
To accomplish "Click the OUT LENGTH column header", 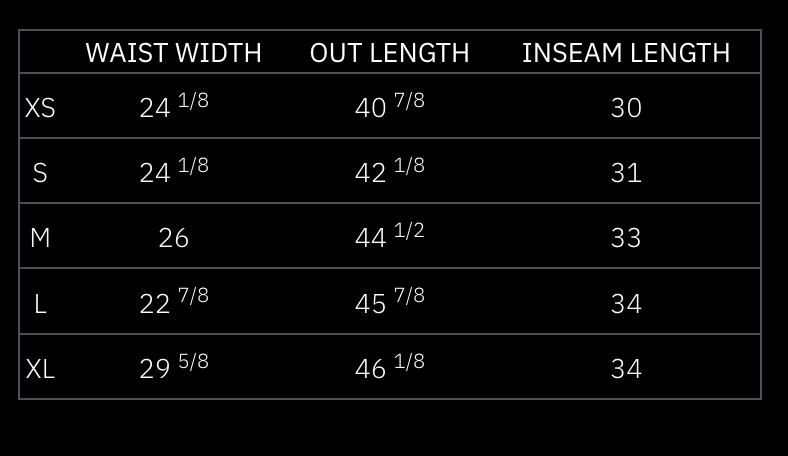I will [x=389, y=53].
